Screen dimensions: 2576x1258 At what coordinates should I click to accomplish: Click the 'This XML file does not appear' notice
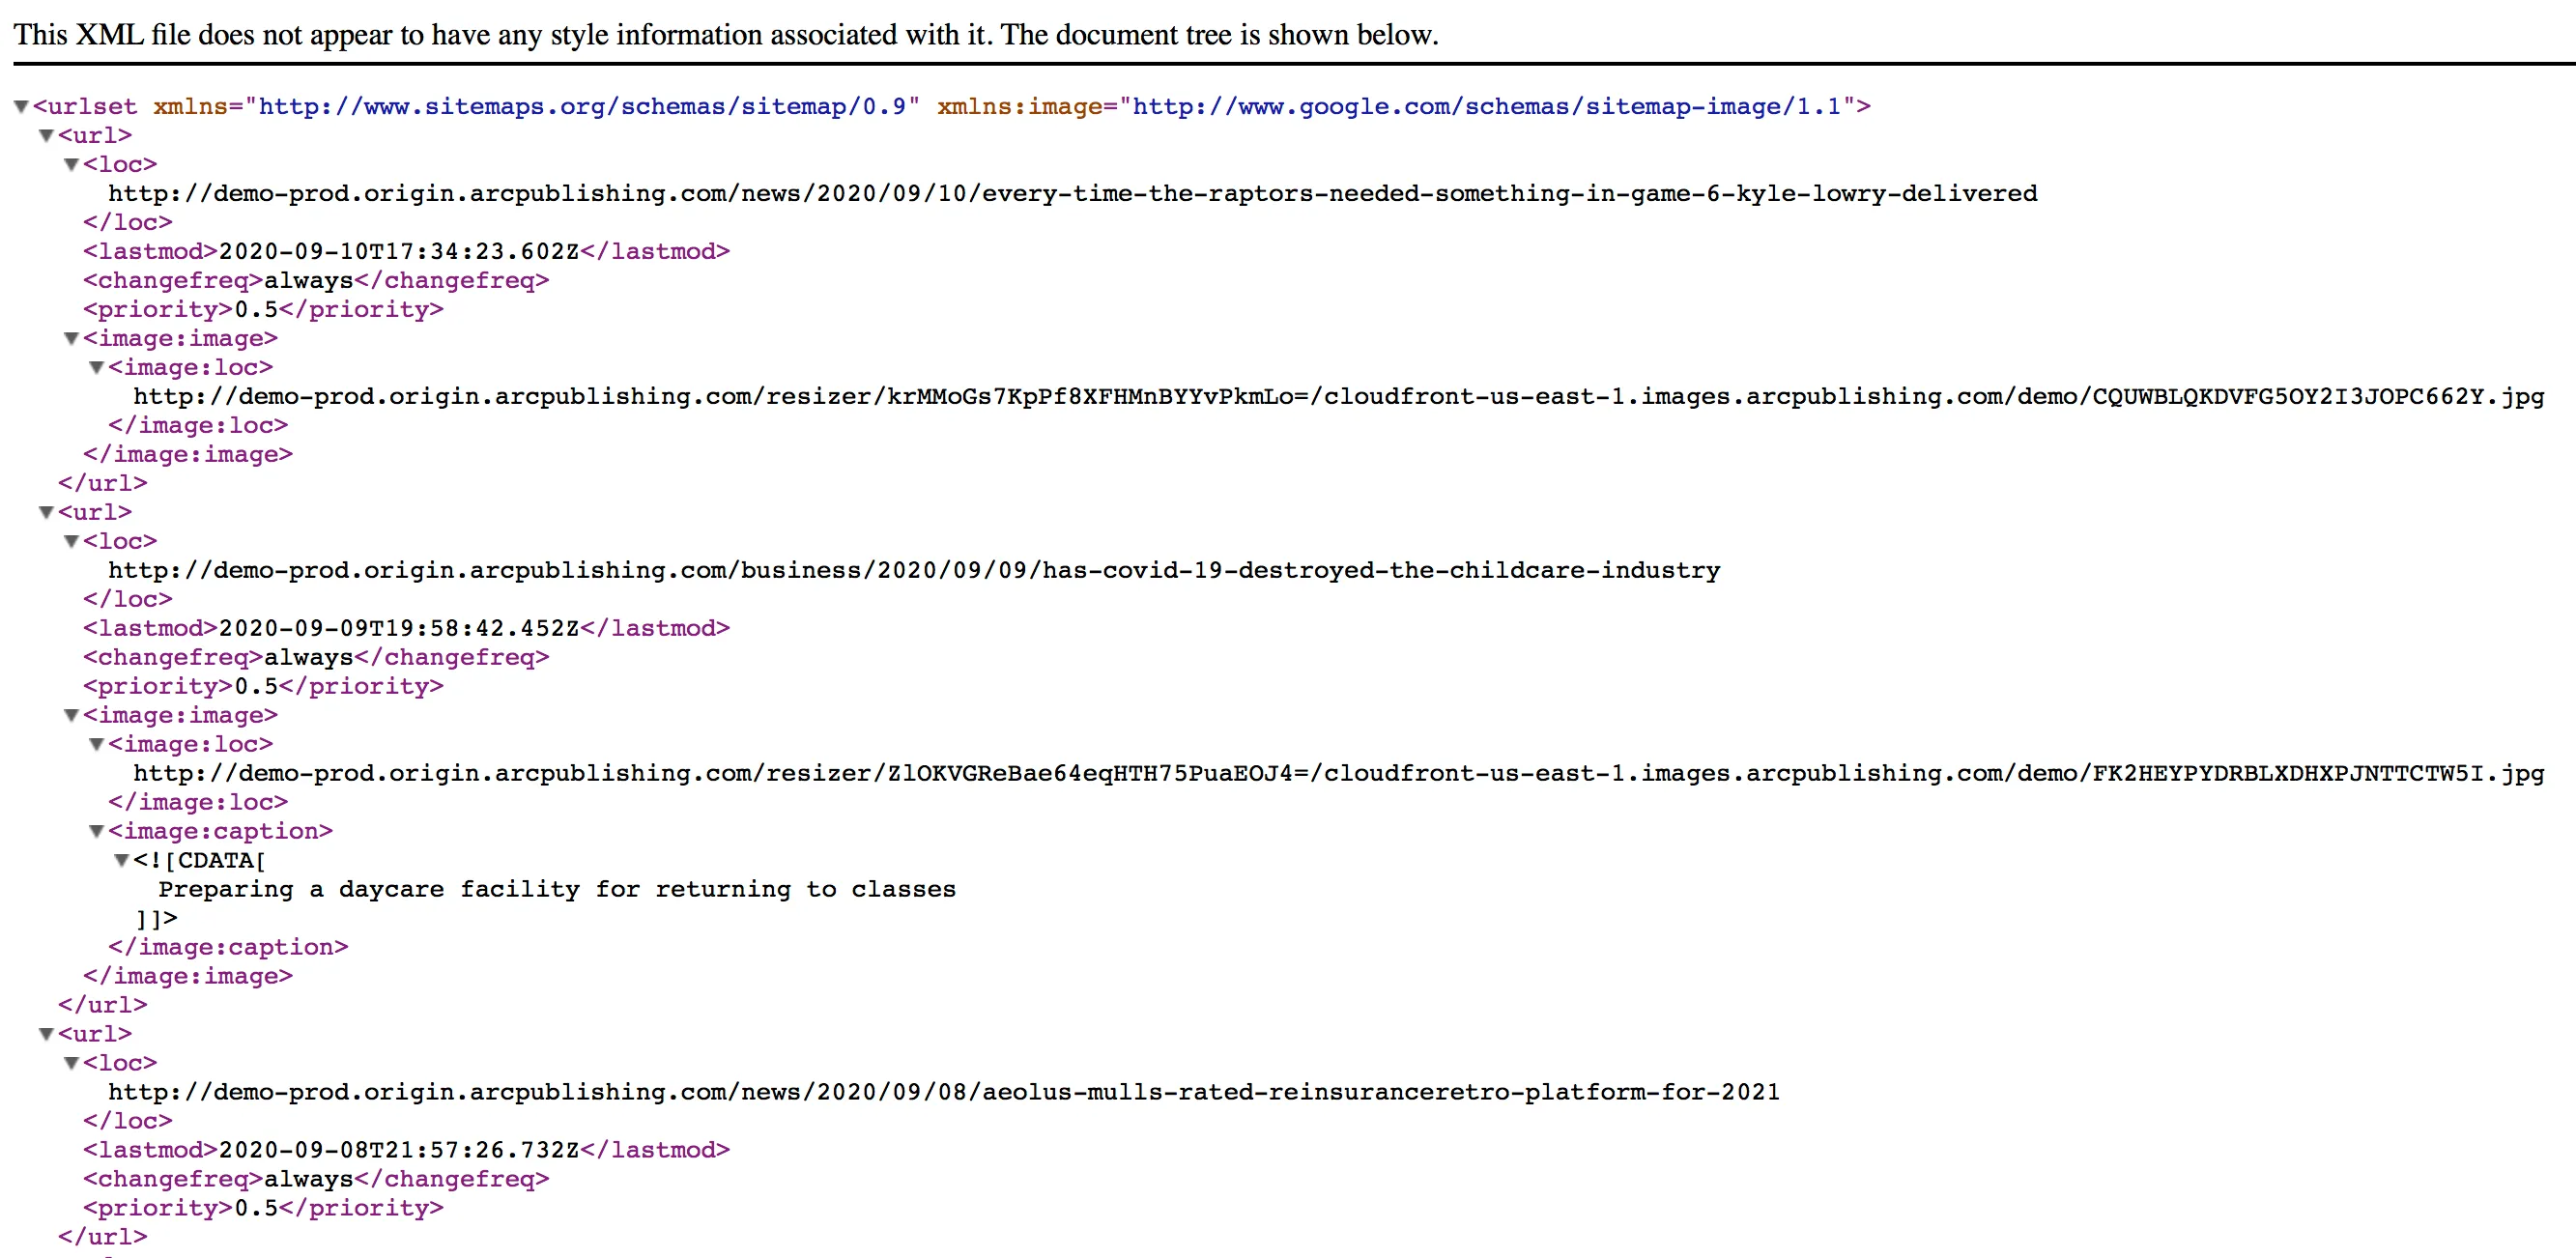[x=726, y=35]
